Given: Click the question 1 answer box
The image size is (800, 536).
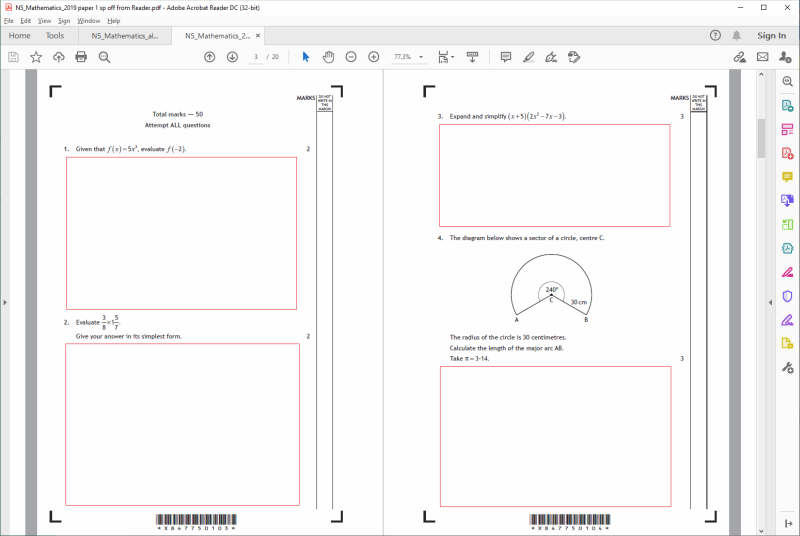Looking at the screenshot, I should click(181, 233).
